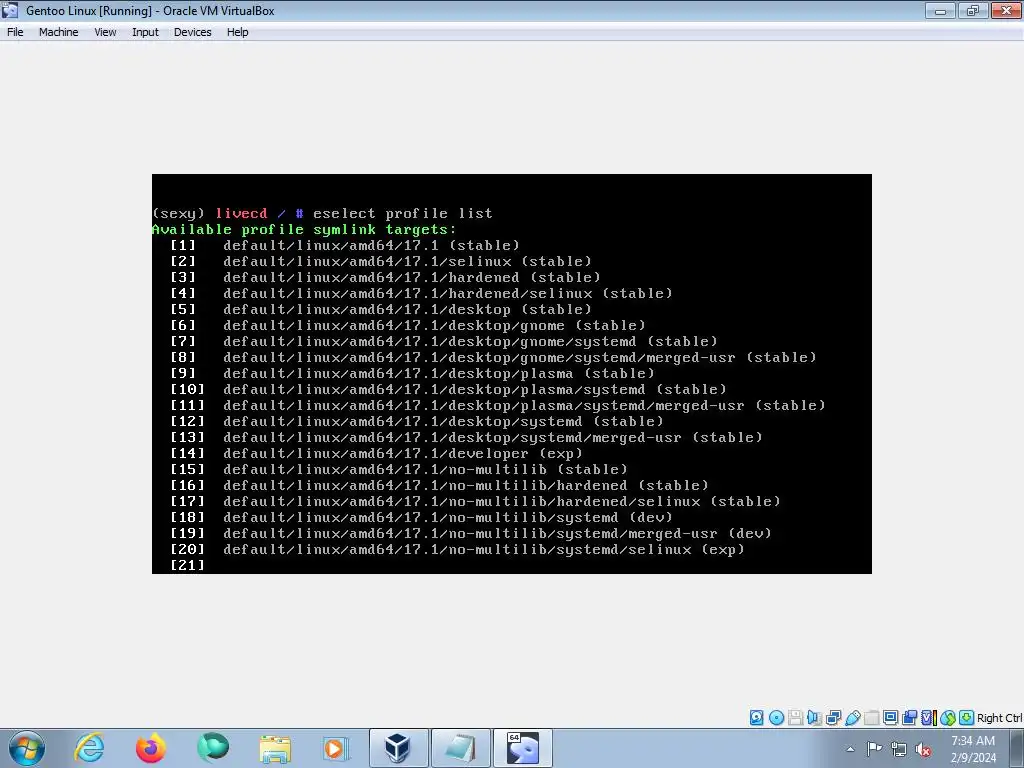Switch to VirtualBox Manager taskbar button
1024x768 pixels.
click(x=399, y=748)
